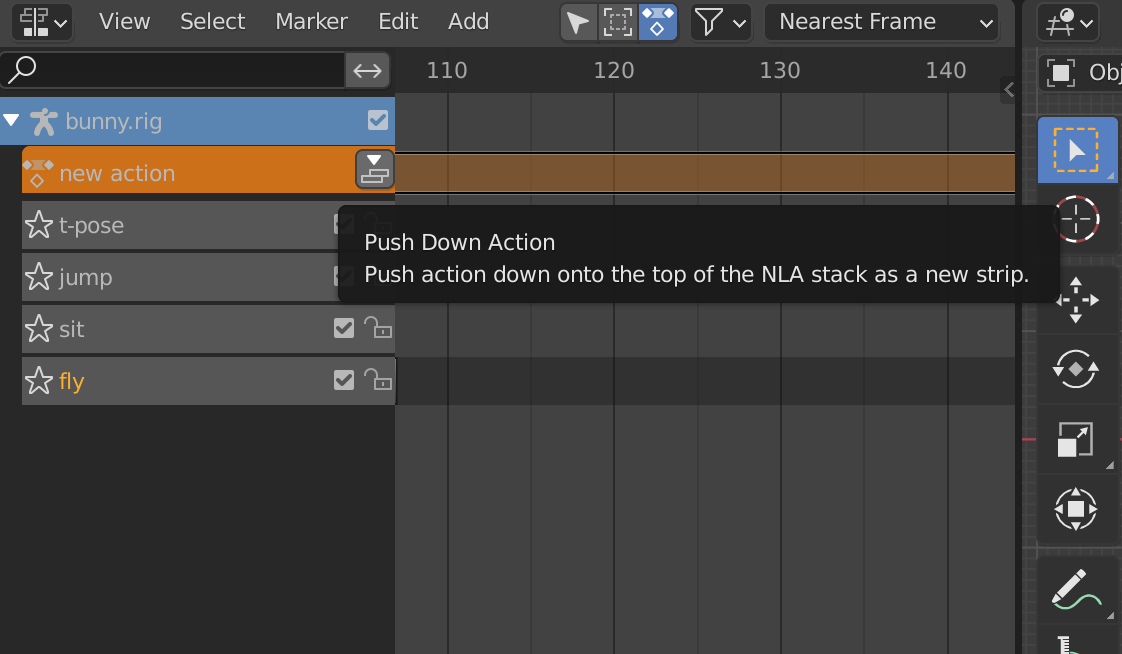The height and width of the screenshot is (654, 1122).
Task: Select the Move tool
Action: [x=1078, y=300]
